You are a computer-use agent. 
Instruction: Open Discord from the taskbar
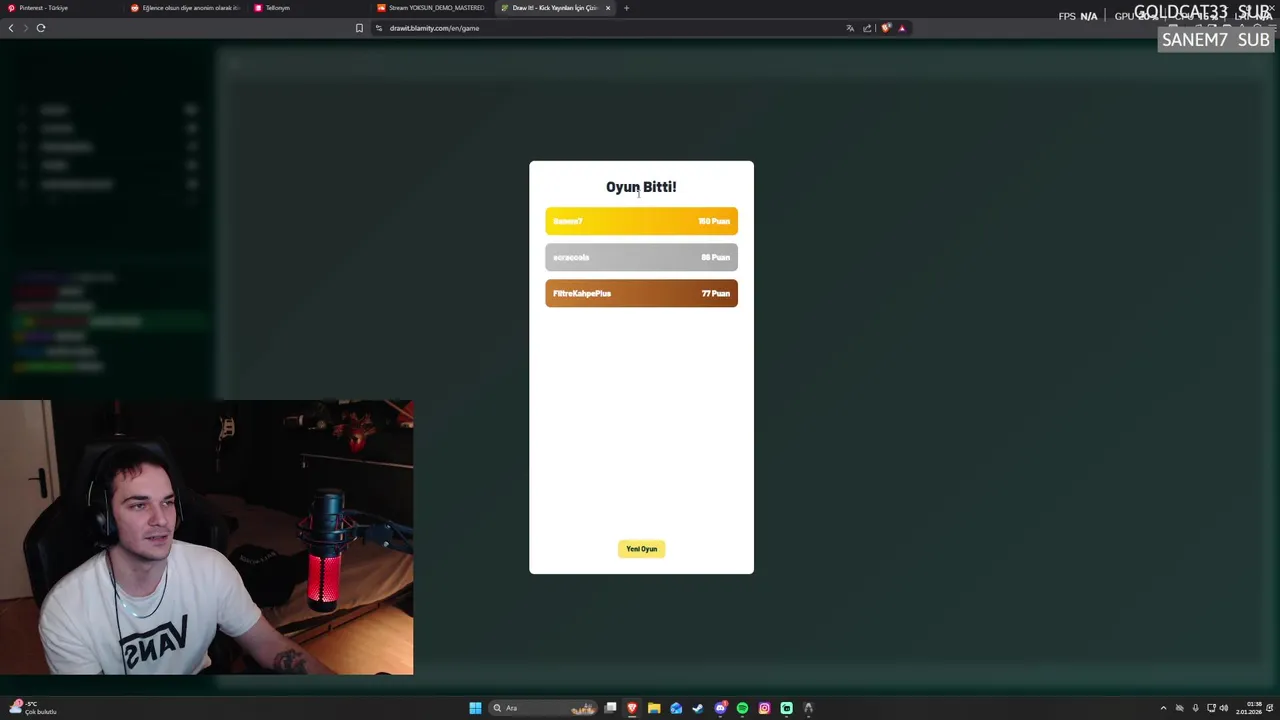pyautogui.click(x=720, y=708)
